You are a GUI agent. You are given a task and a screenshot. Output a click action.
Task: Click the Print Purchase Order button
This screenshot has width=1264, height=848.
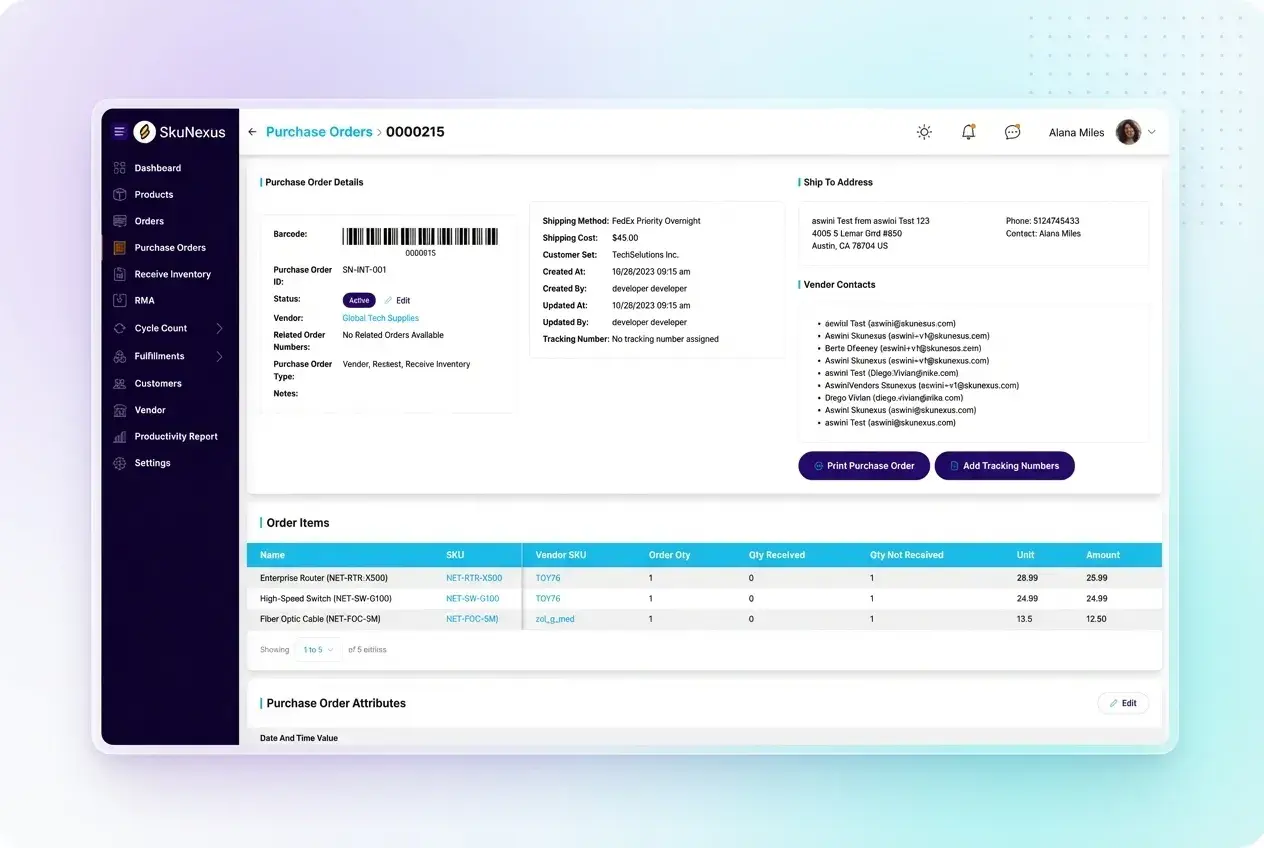coord(863,465)
